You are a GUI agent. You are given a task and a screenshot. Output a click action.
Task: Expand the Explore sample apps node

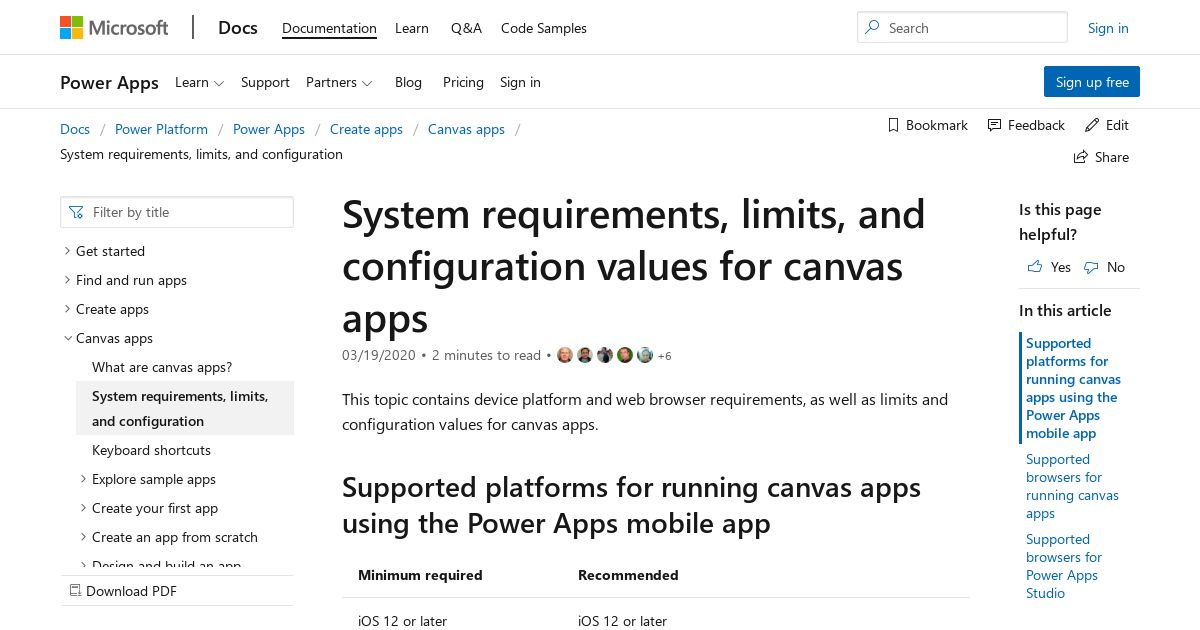pyautogui.click(x=83, y=479)
